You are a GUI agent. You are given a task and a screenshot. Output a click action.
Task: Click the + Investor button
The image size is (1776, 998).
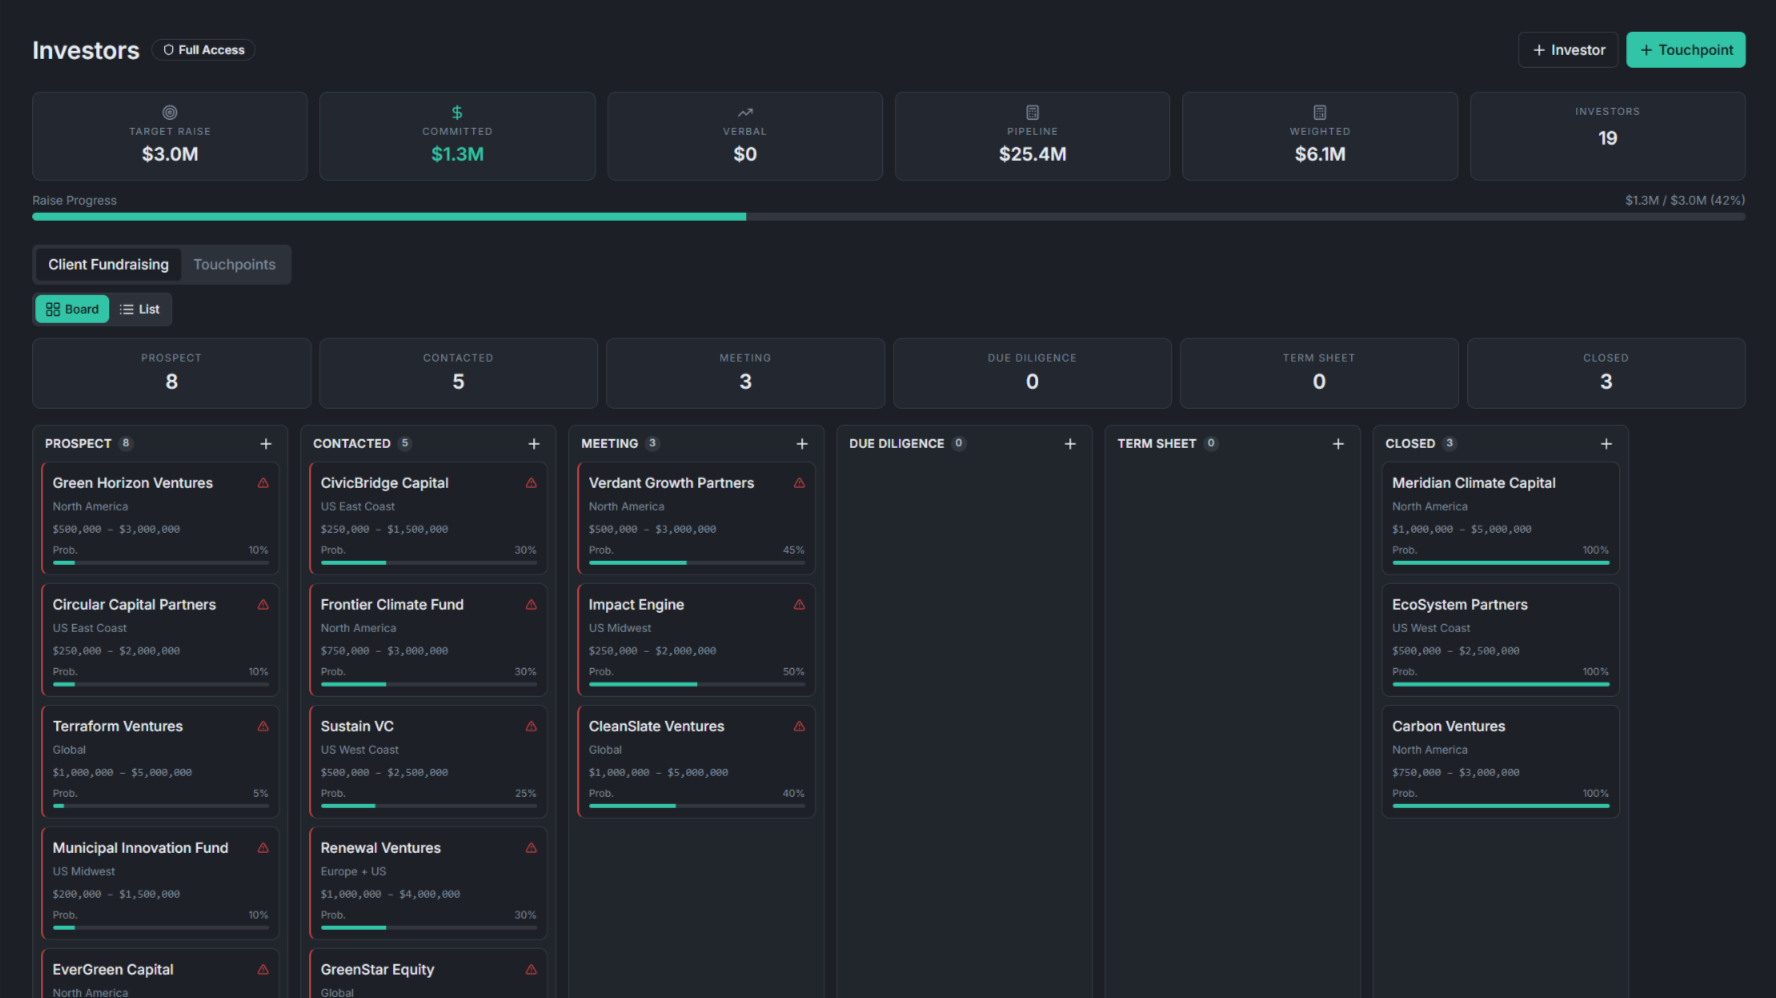[x=1568, y=50]
